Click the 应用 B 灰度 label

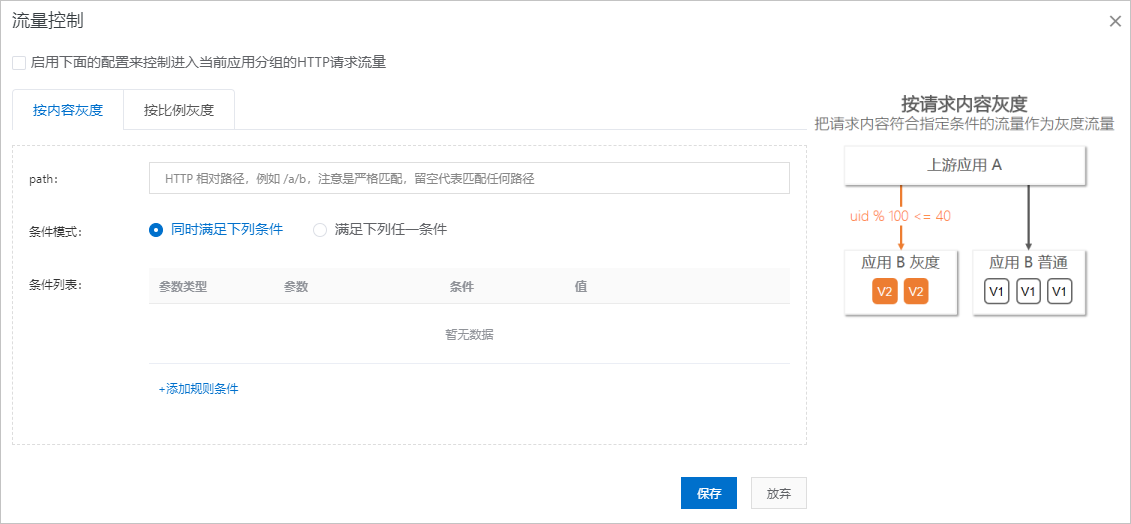click(900, 263)
